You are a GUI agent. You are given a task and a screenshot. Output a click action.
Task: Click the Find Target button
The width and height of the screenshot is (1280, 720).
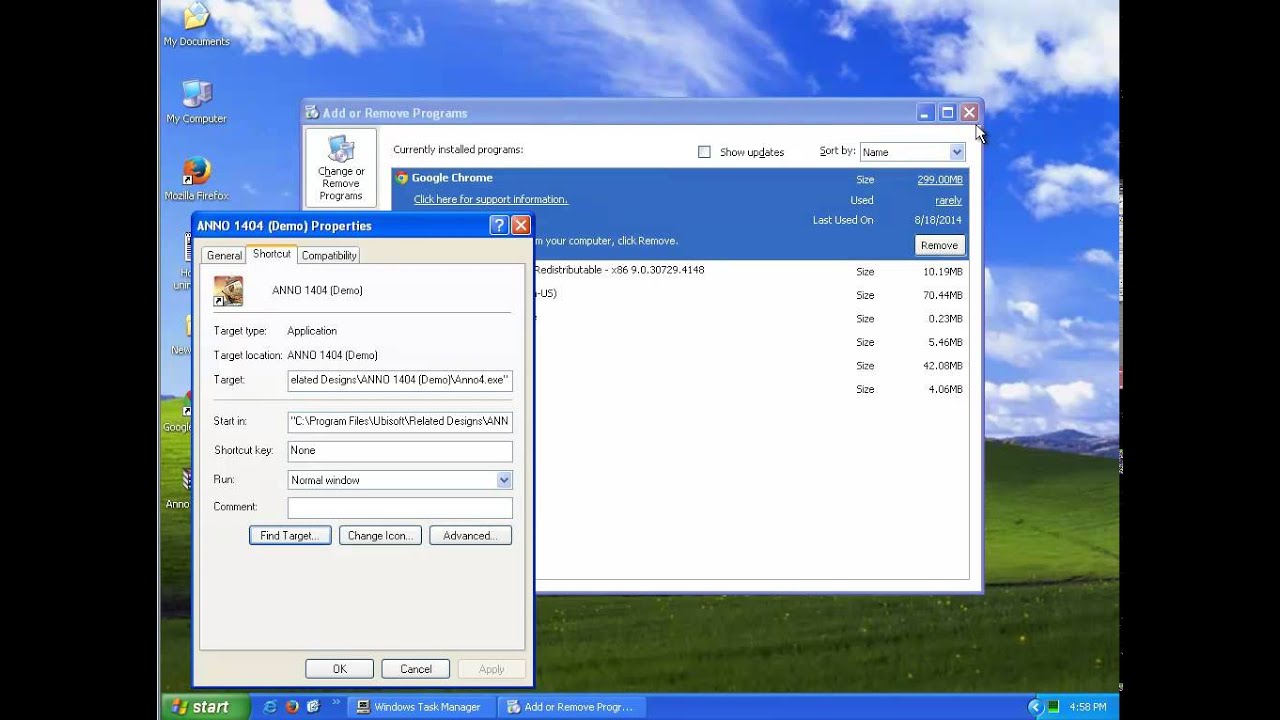(x=289, y=534)
